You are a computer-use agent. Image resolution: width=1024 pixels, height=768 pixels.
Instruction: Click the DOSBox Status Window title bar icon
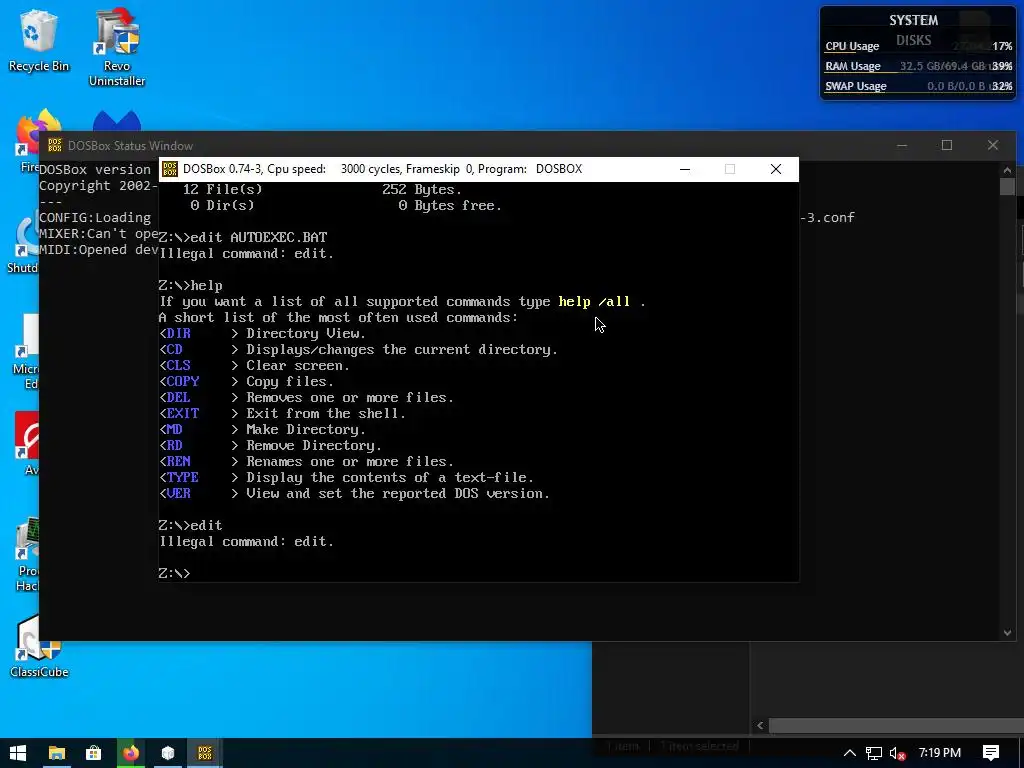click(x=55, y=146)
